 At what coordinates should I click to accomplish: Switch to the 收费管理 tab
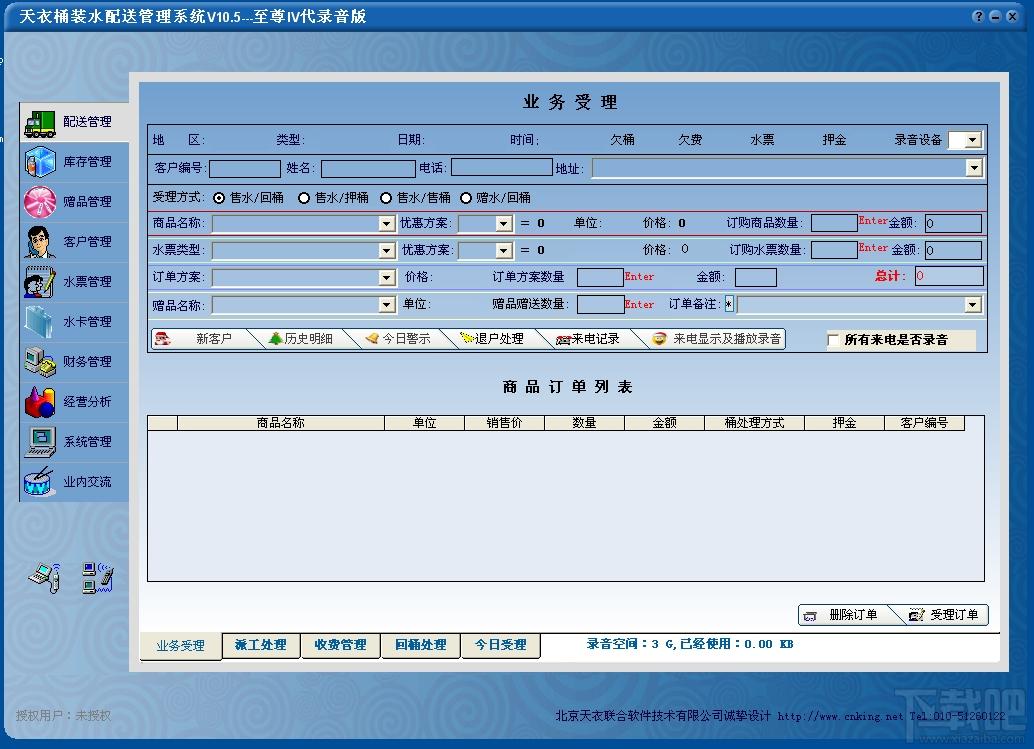340,645
